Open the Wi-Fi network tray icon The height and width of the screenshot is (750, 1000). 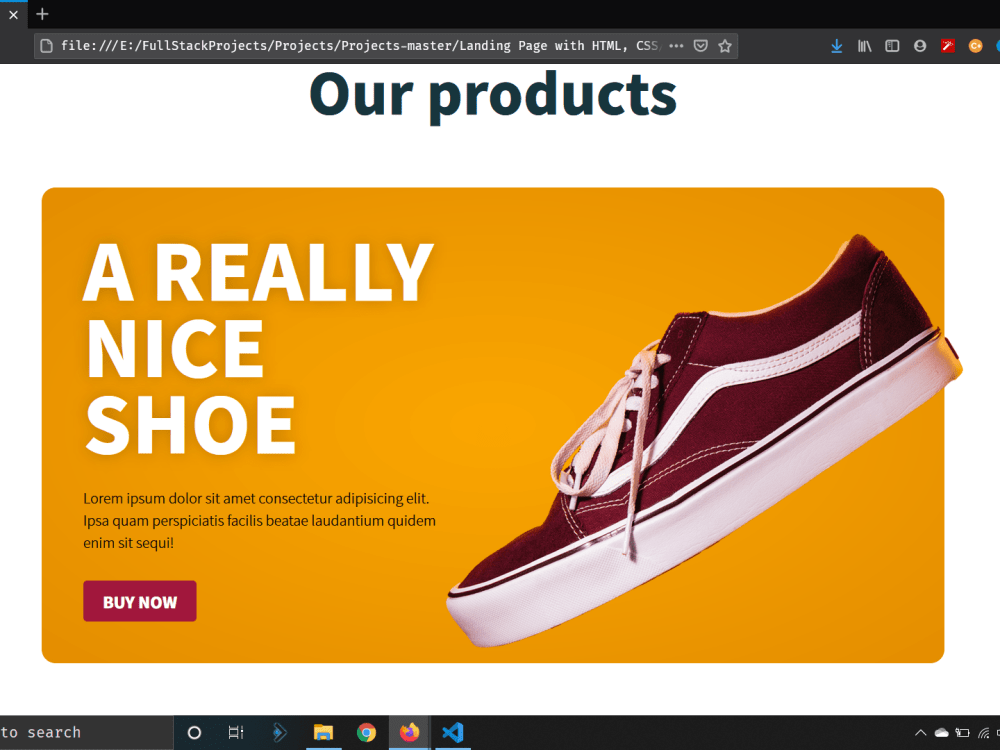click(x=983, y=733)
